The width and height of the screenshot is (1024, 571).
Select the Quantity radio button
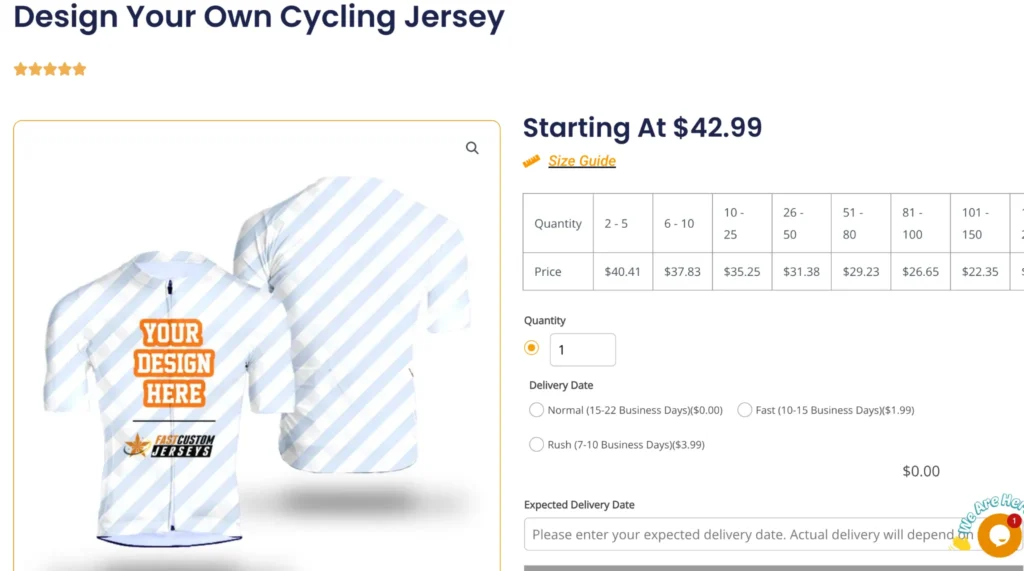(532, 348)
